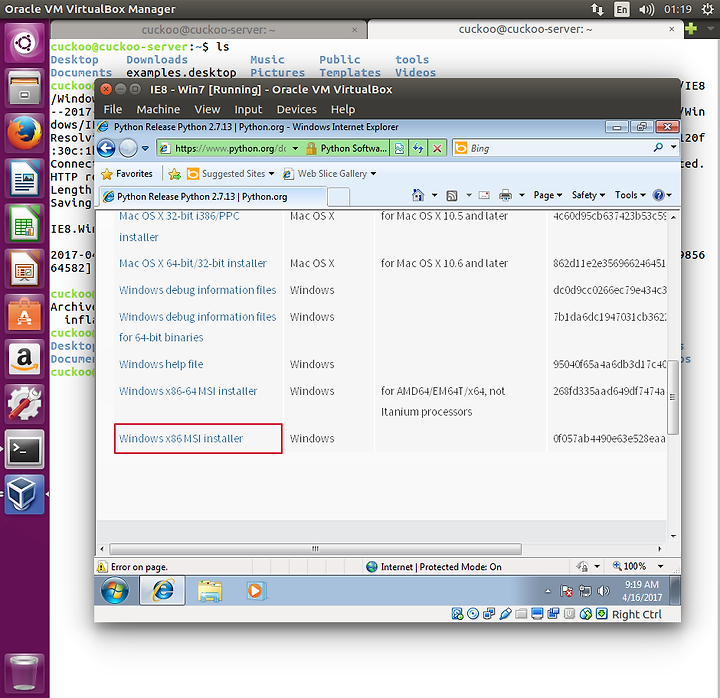
Task: Click the Win7 tray volume speaker
Action: pyautogui.click(x=602, y=591)
